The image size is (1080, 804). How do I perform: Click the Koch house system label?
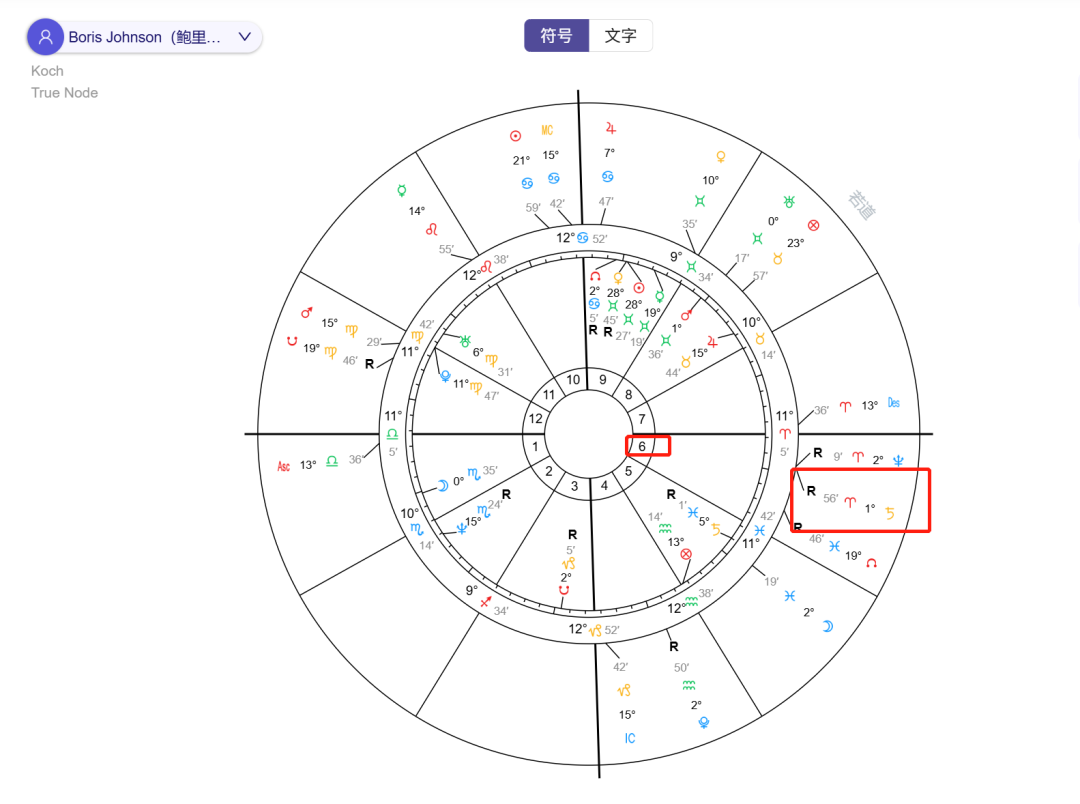[x=47, y=71]
